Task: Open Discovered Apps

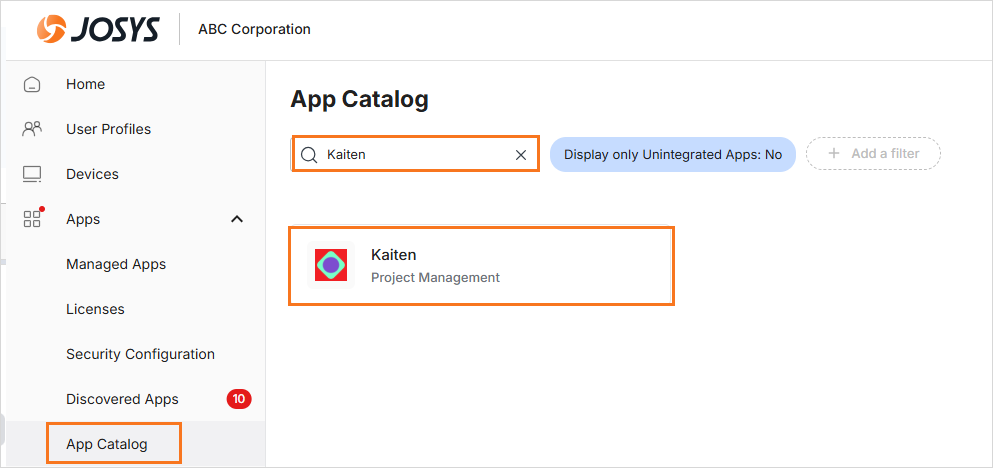Action: pyautogui.click(x=122, y=399)
